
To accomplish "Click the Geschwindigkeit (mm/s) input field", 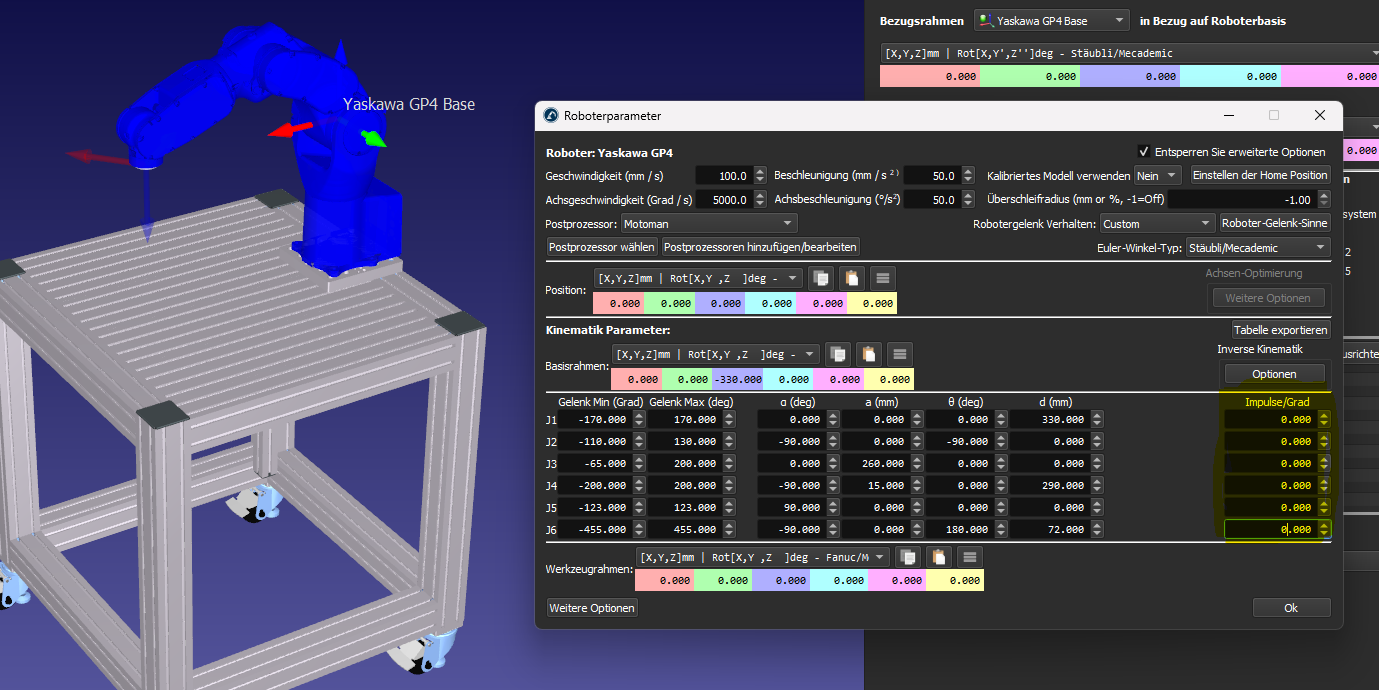I will click(x=723, y=176).
